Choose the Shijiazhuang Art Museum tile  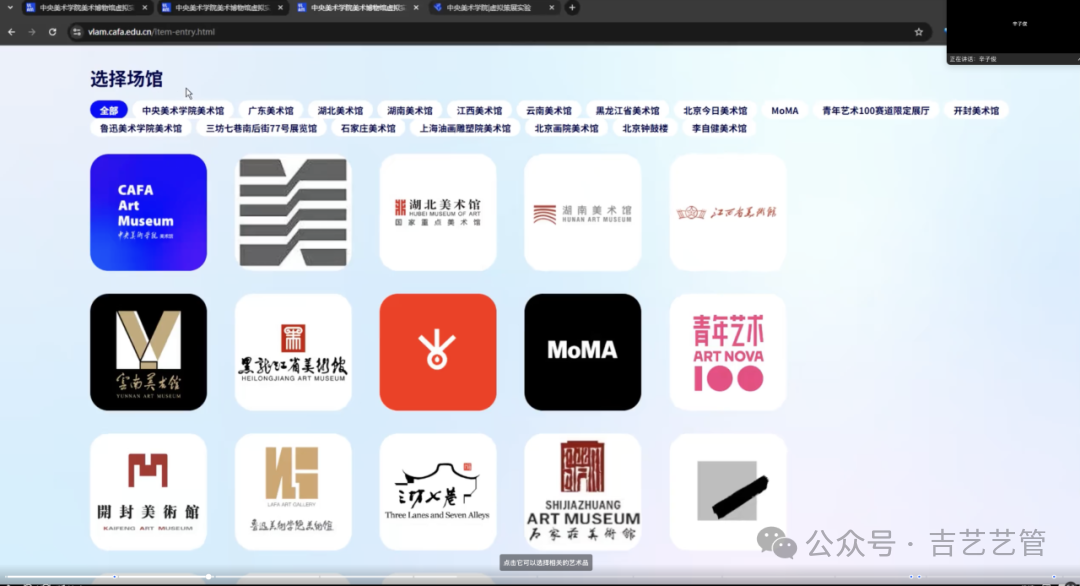pyautogui.click(x=582, y=491)
